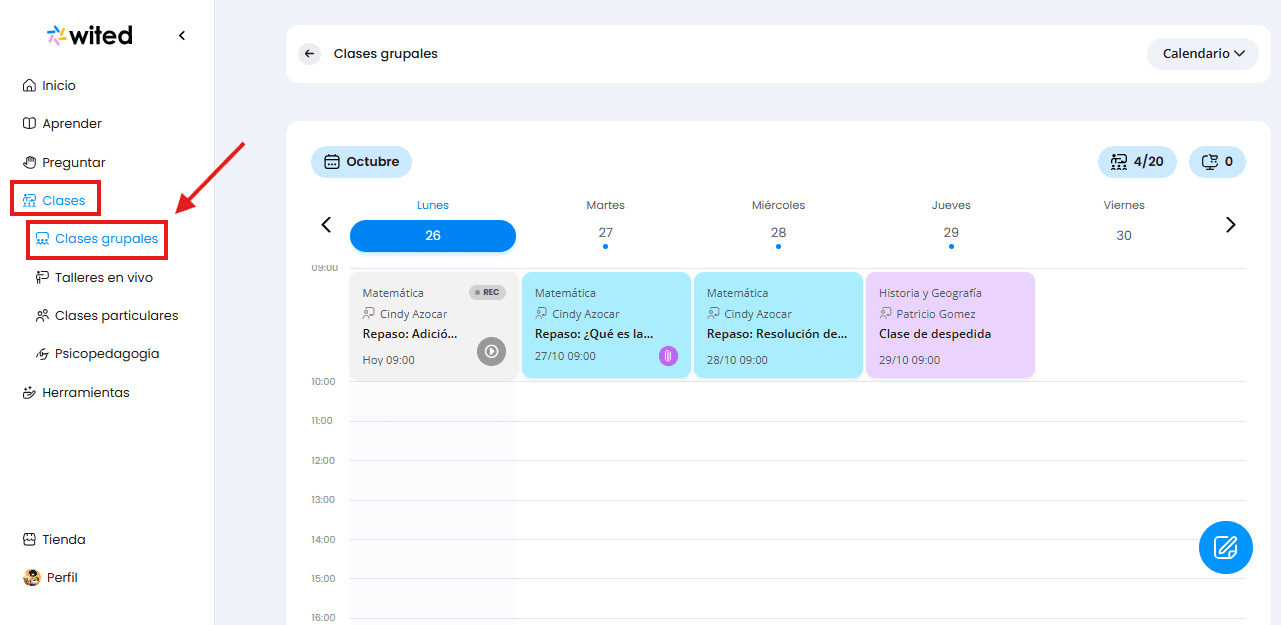This screenshot has width=1281, height=625.
Task: Open the Repaso: Adició... class card
Action: click(x=434, y=325)
